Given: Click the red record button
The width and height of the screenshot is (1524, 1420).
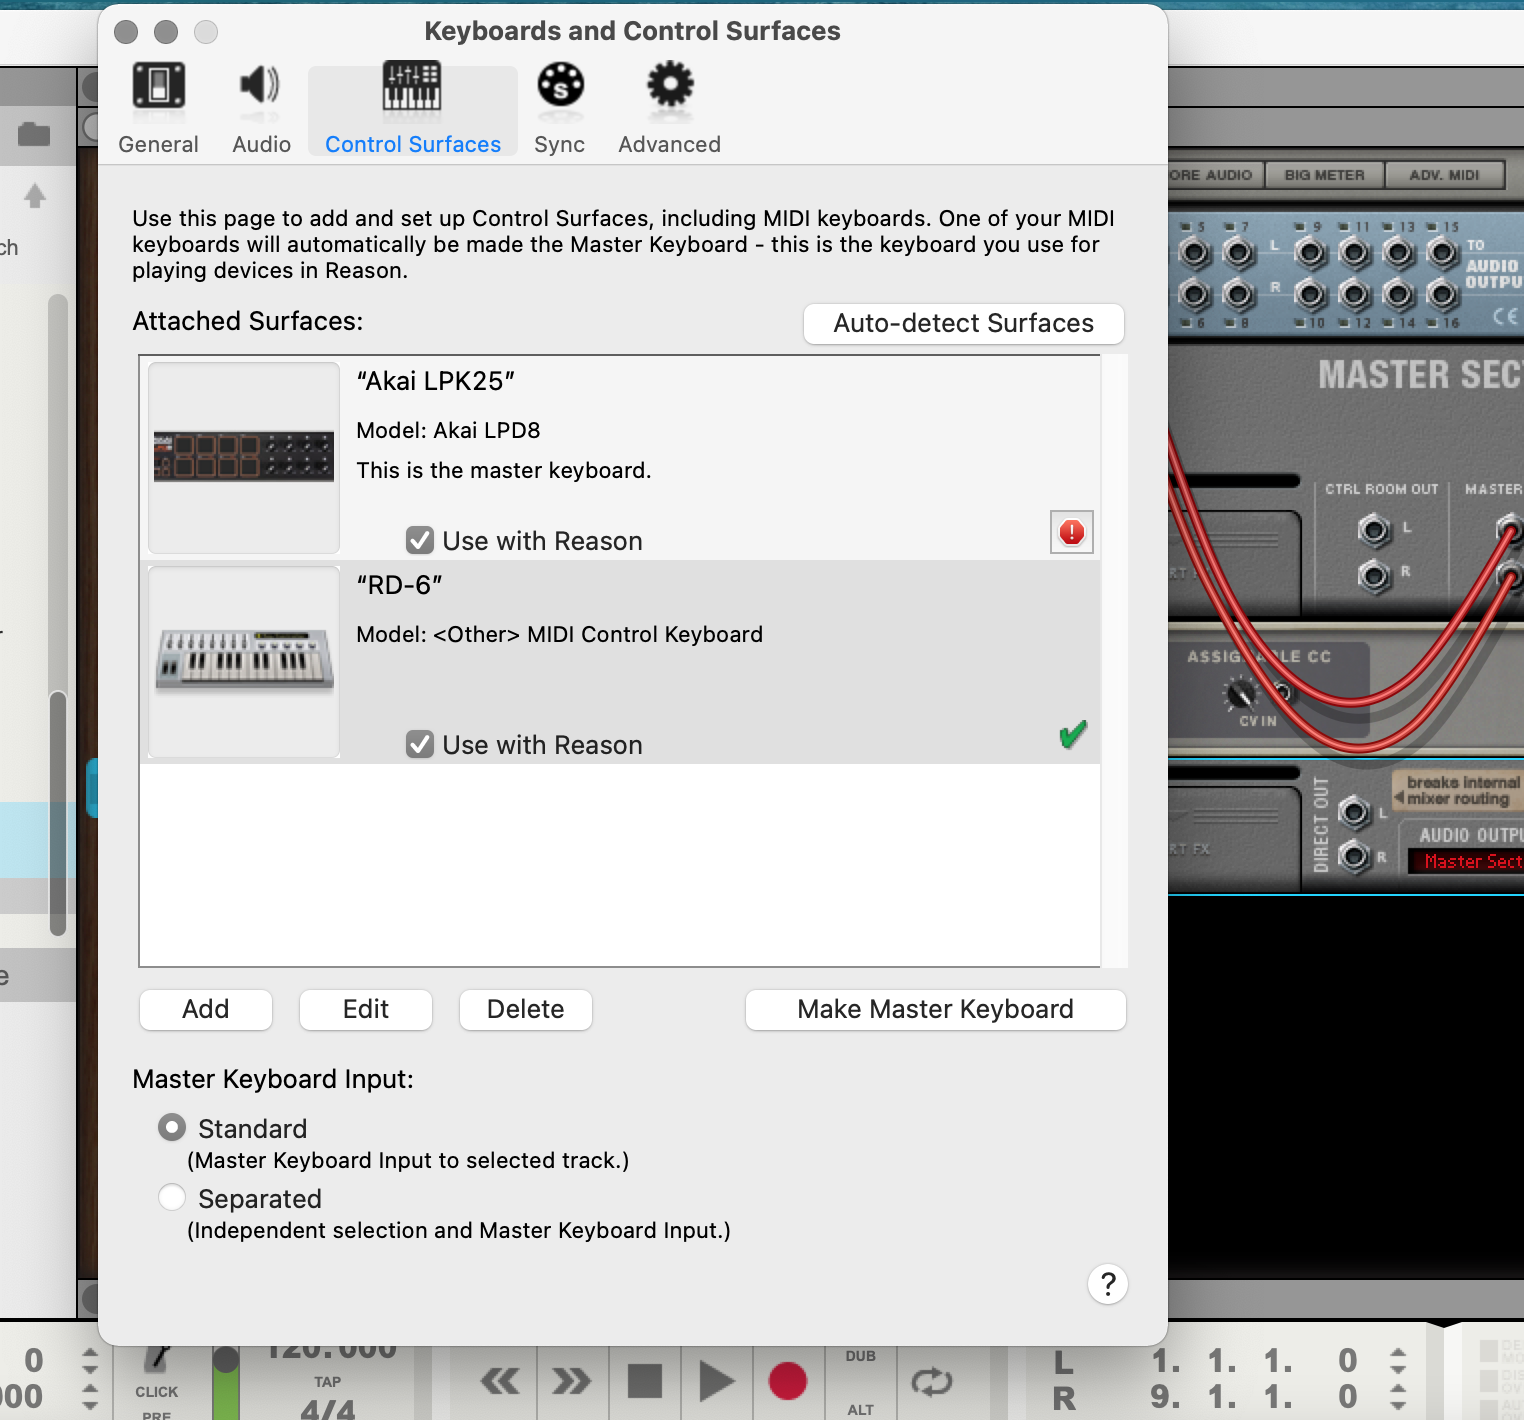Looking at the screenshot, I should 788,1381.
